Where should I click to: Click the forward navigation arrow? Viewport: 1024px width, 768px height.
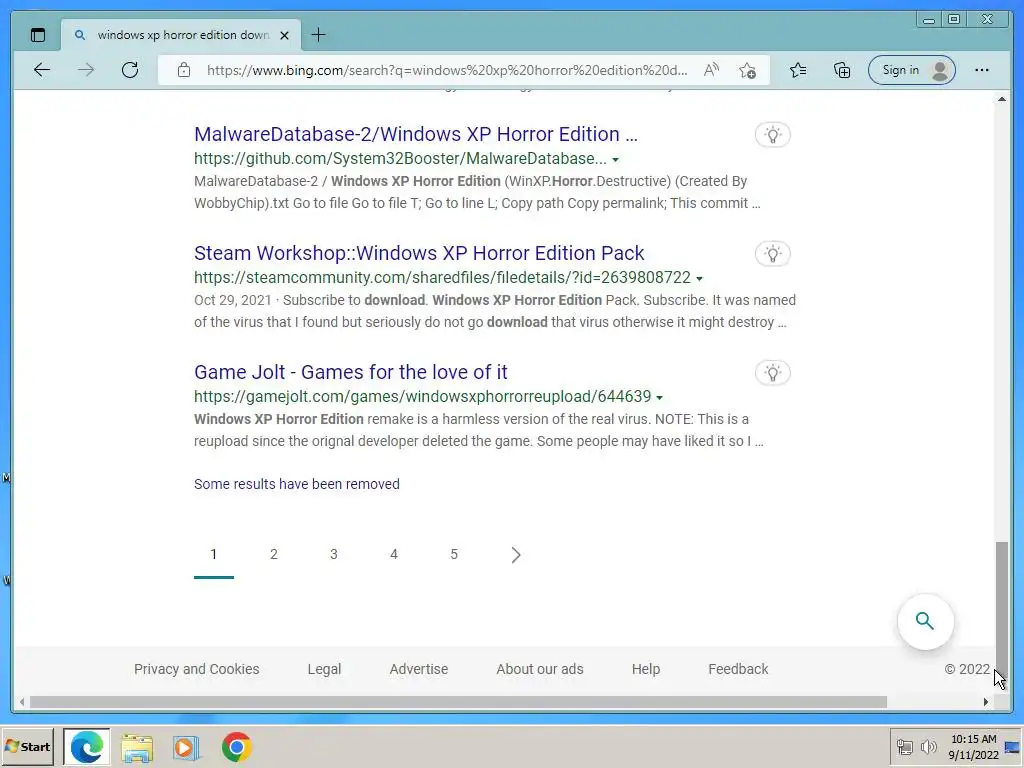coord(86,70)
